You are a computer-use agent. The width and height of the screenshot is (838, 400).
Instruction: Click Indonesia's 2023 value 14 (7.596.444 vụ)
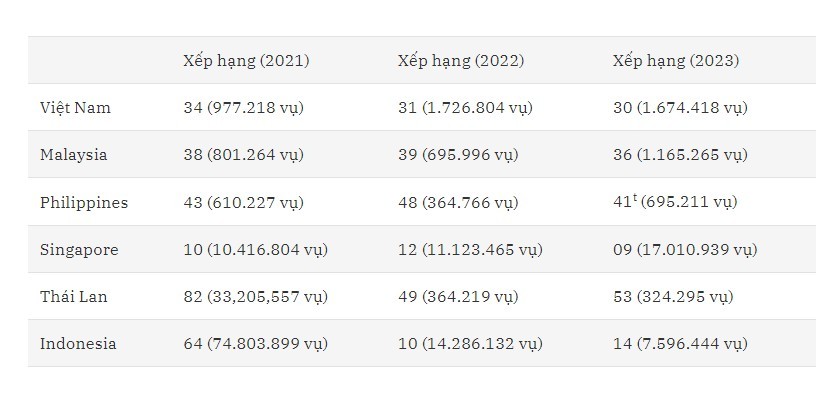click(x=680, y=344)
